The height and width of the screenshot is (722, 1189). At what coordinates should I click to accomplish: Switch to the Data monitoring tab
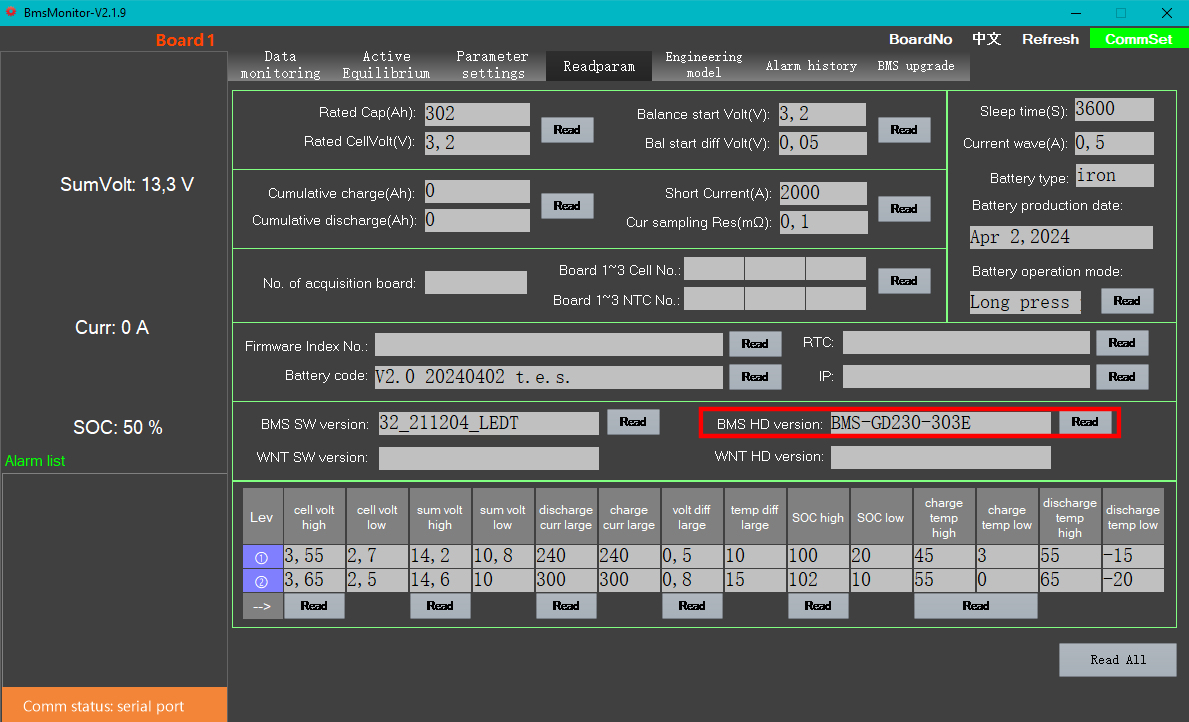pyautogui.click(x=280, y=65)
